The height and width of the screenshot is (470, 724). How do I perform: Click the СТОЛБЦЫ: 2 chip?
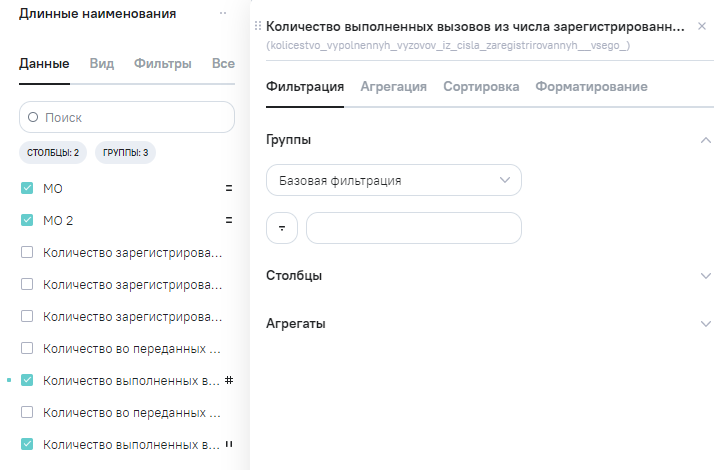pyautogui.click(x=53, y=153)
